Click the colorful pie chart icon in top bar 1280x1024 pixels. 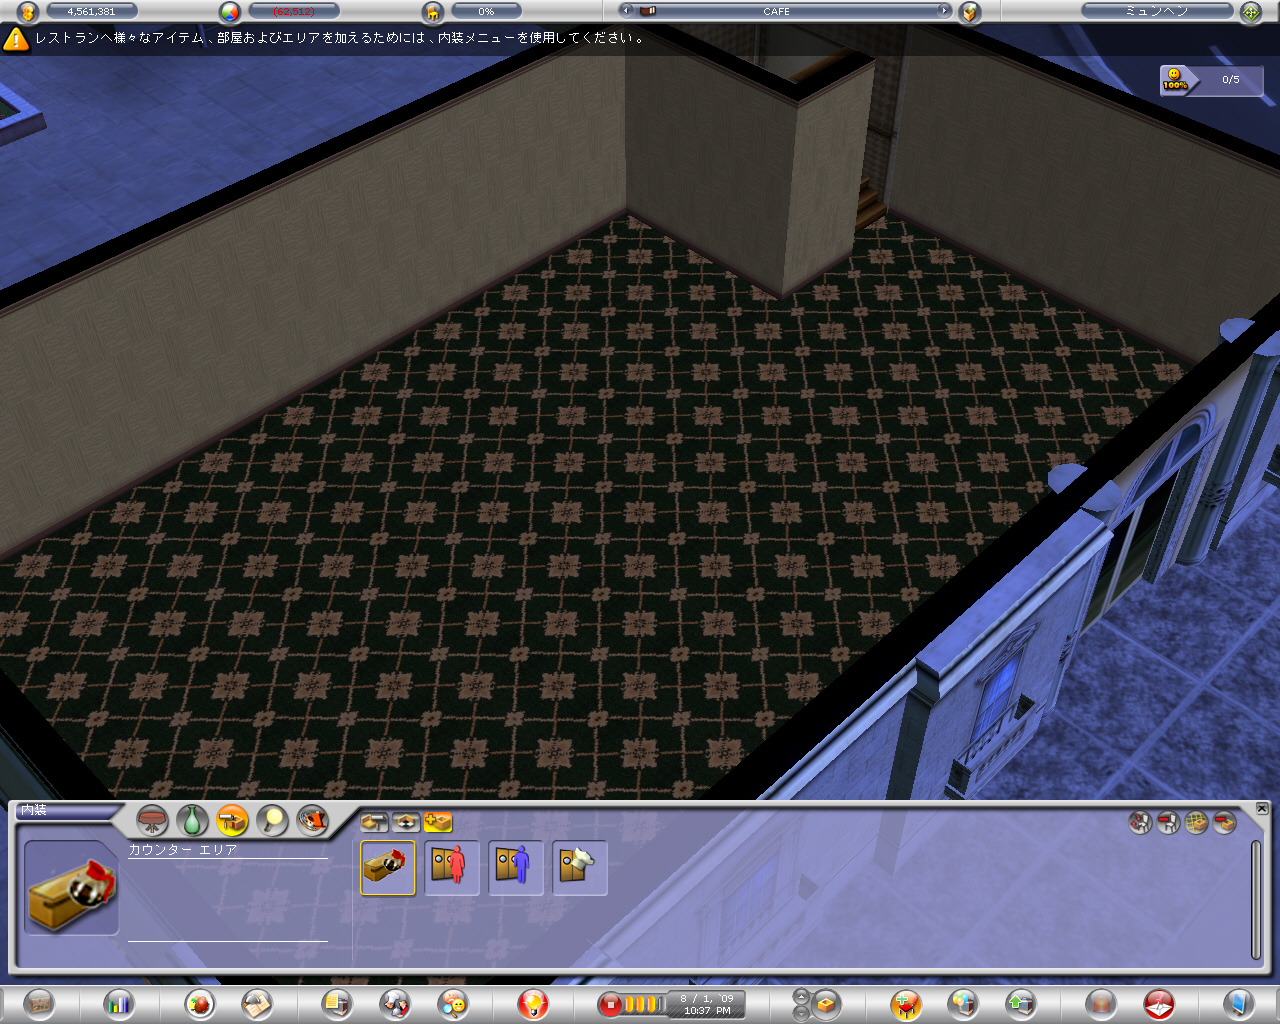230,12
